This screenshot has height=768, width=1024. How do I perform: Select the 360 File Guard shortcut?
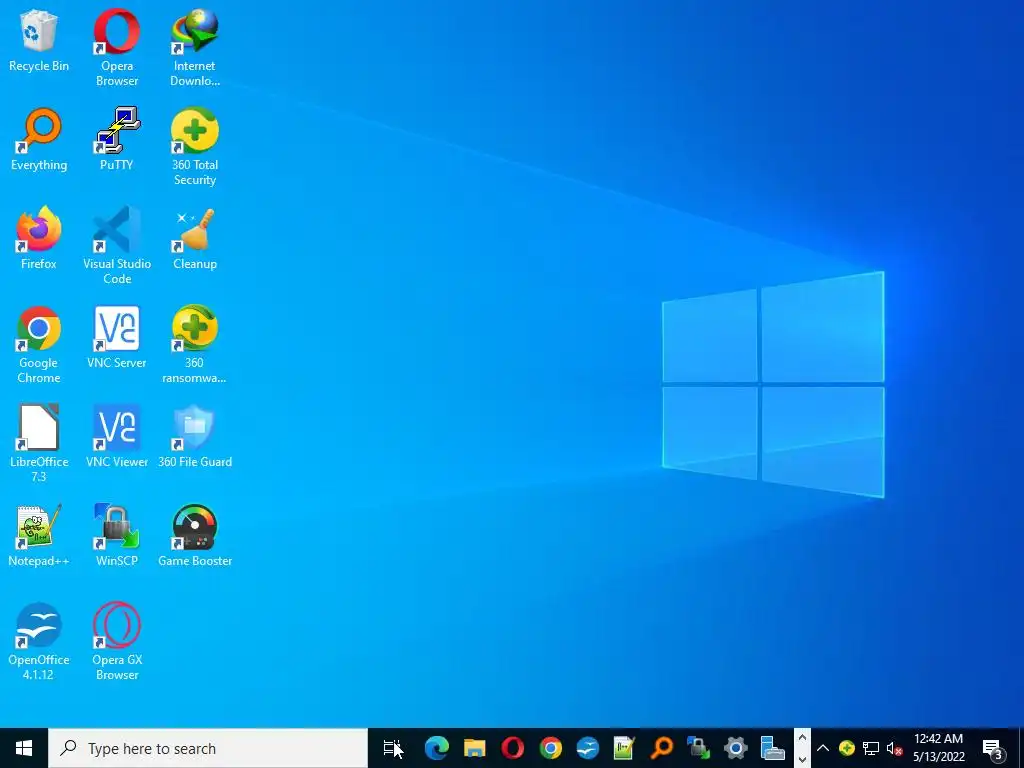coord(195,436)
